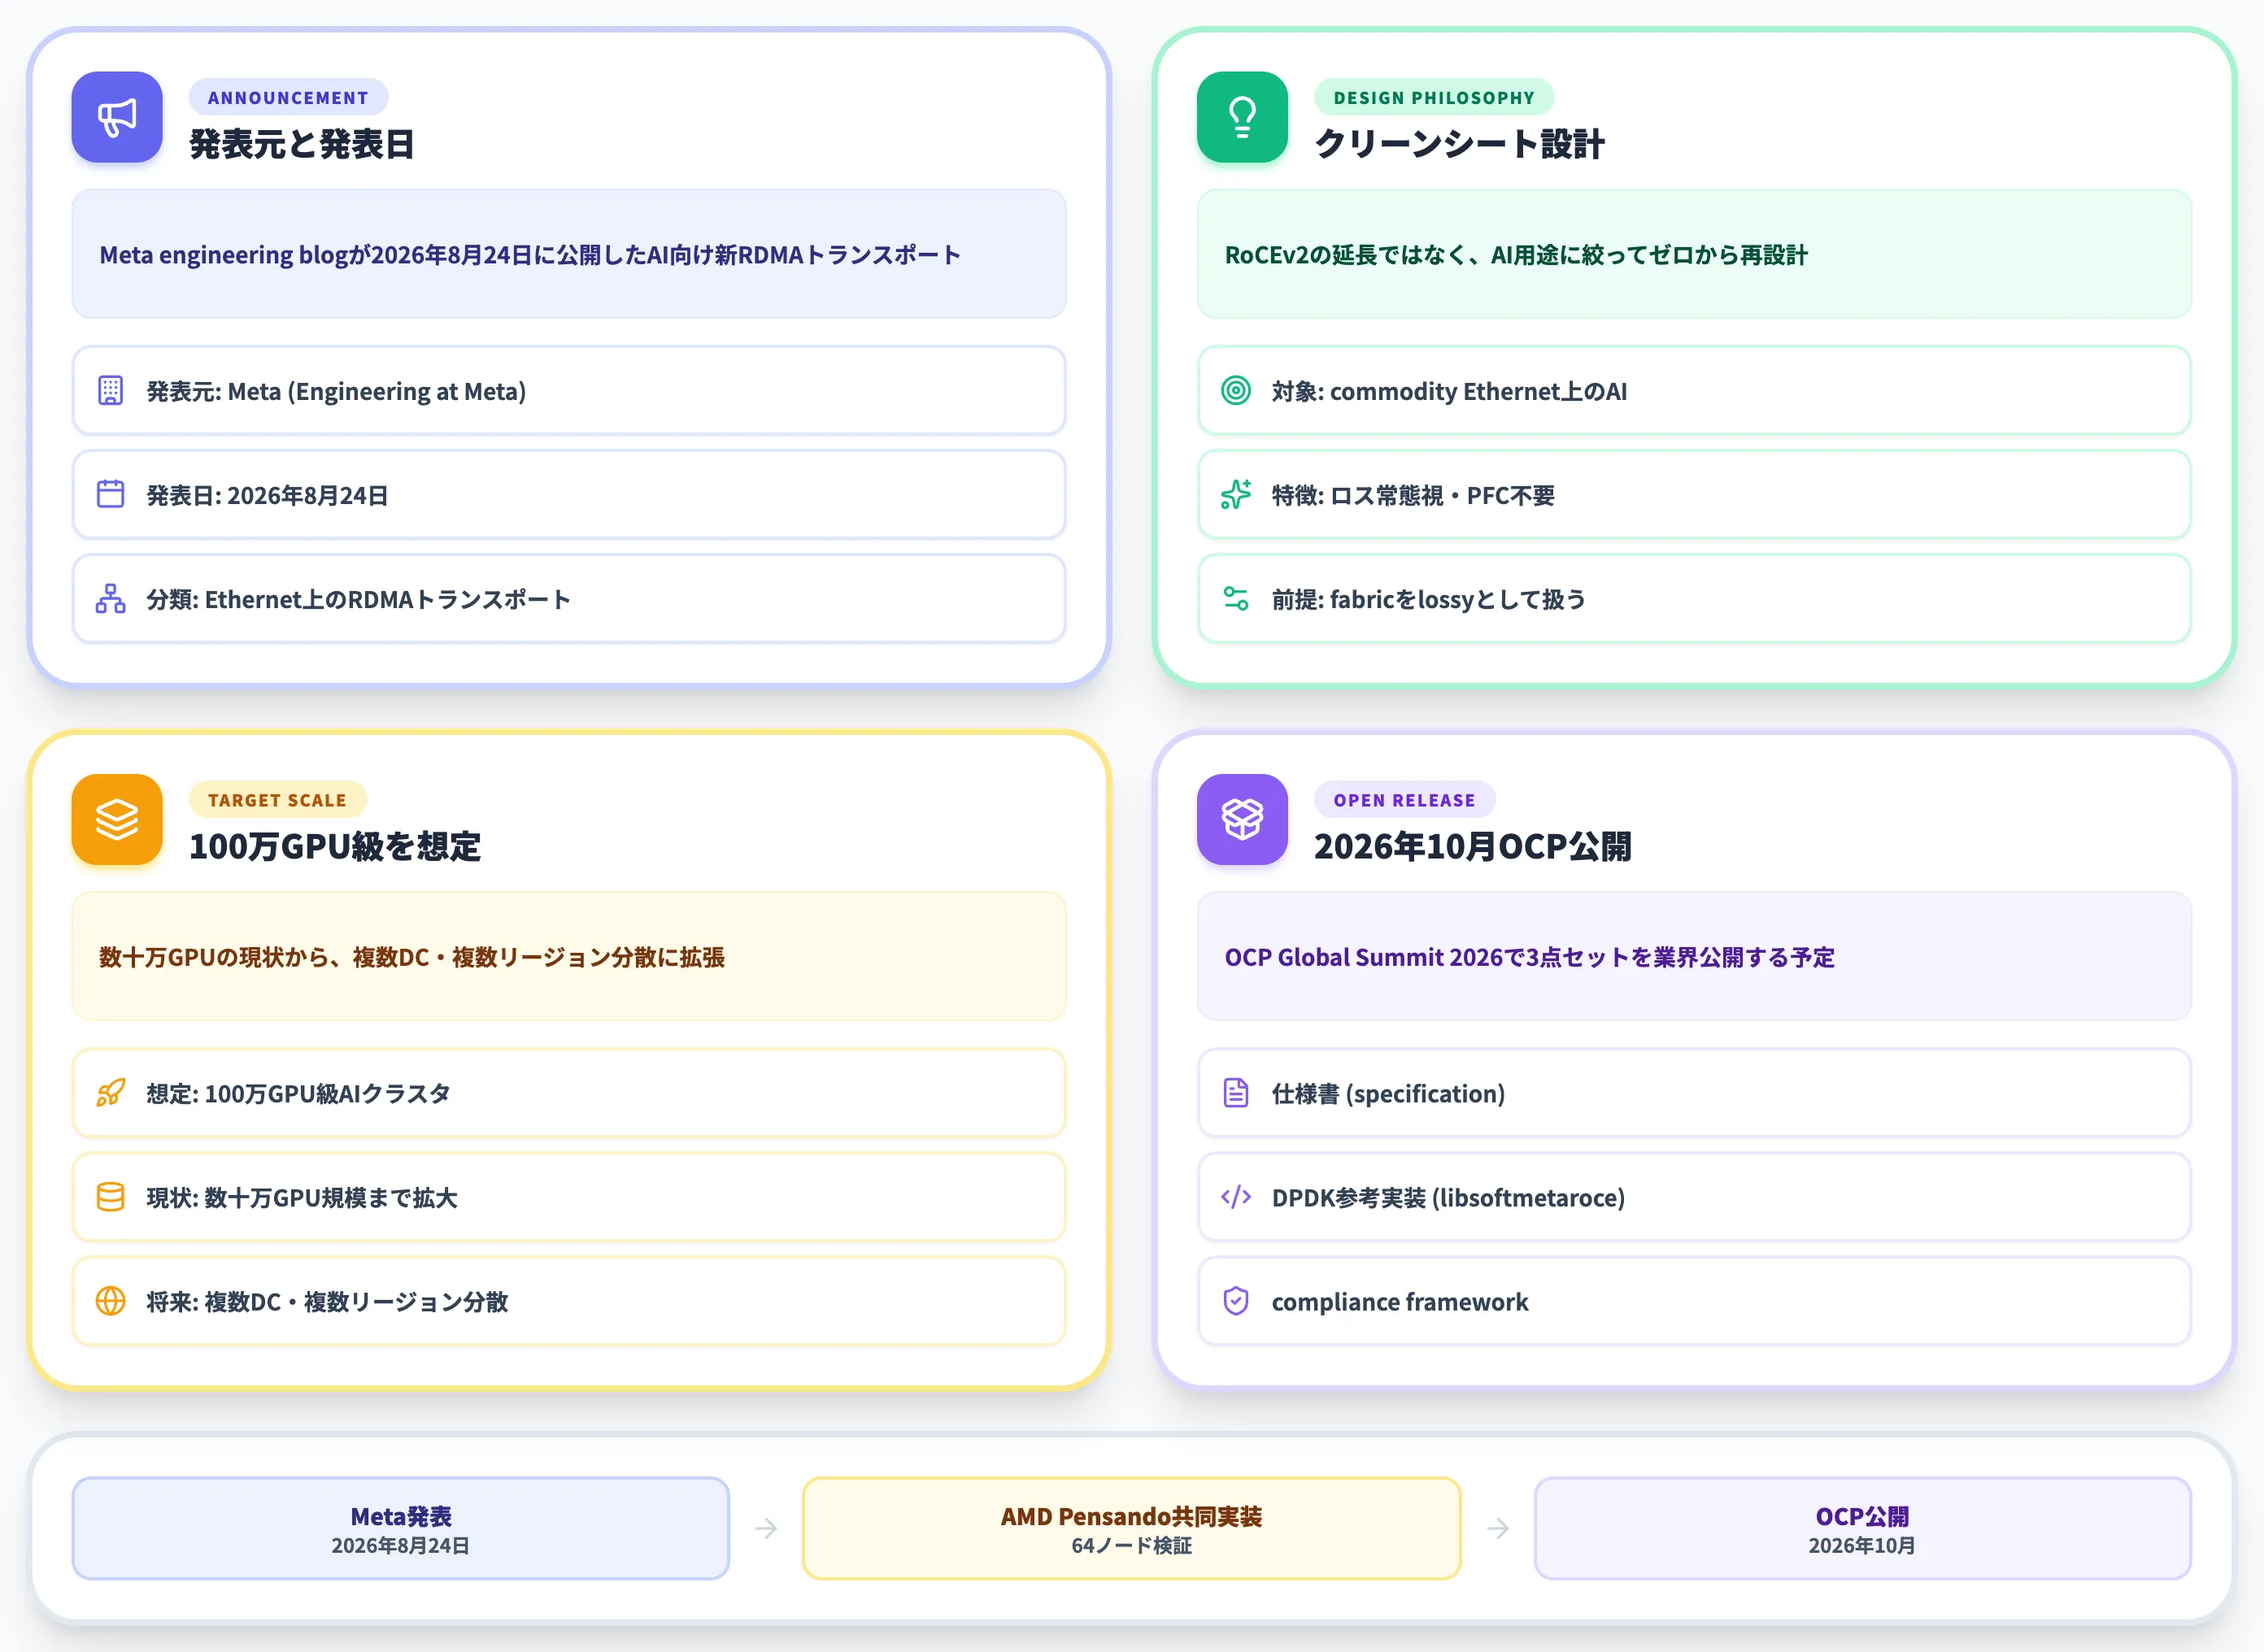Click the heading クリーンシート設計
The image size is (2264, 1652).
click(x=1460, y=144)
